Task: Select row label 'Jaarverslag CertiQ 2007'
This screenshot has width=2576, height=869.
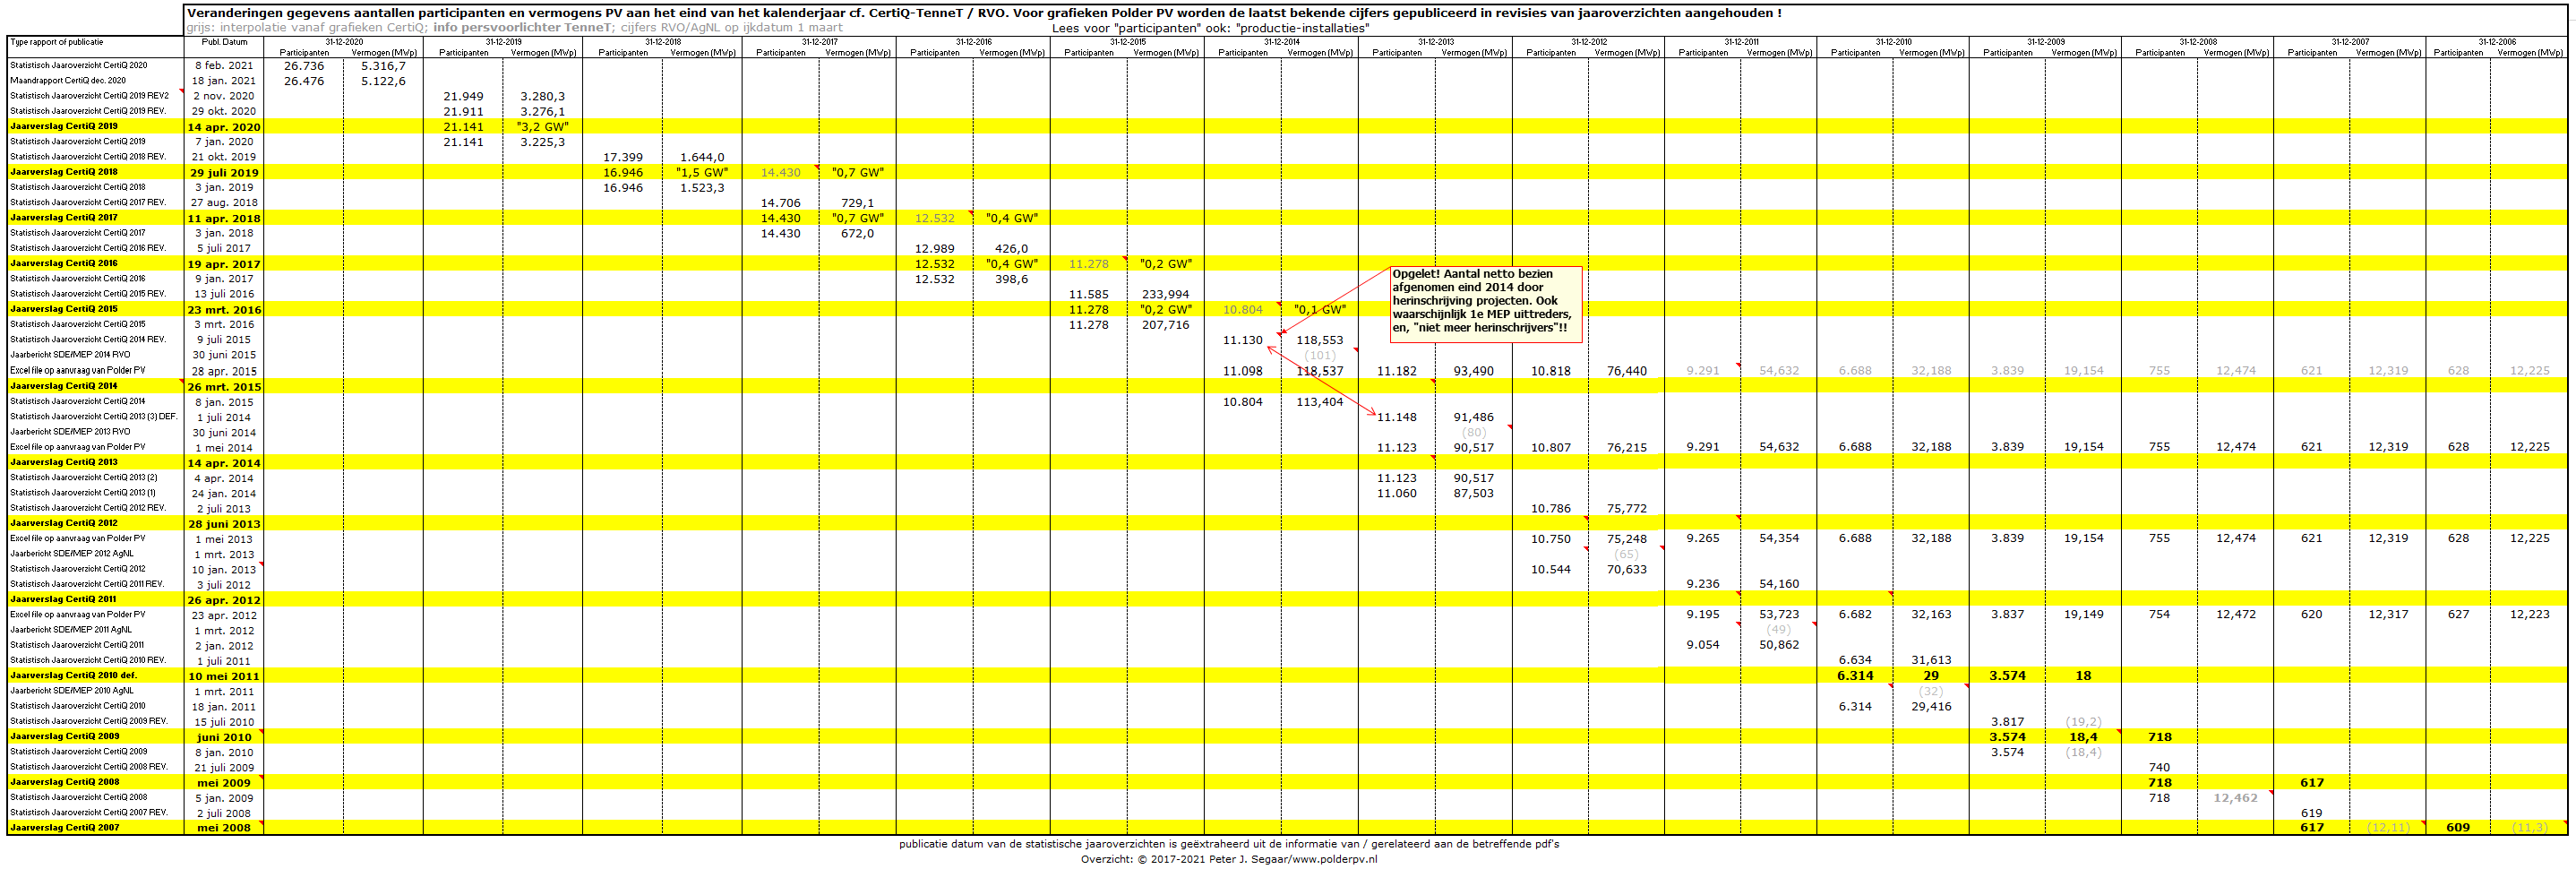Action: (x=64, y=827)
